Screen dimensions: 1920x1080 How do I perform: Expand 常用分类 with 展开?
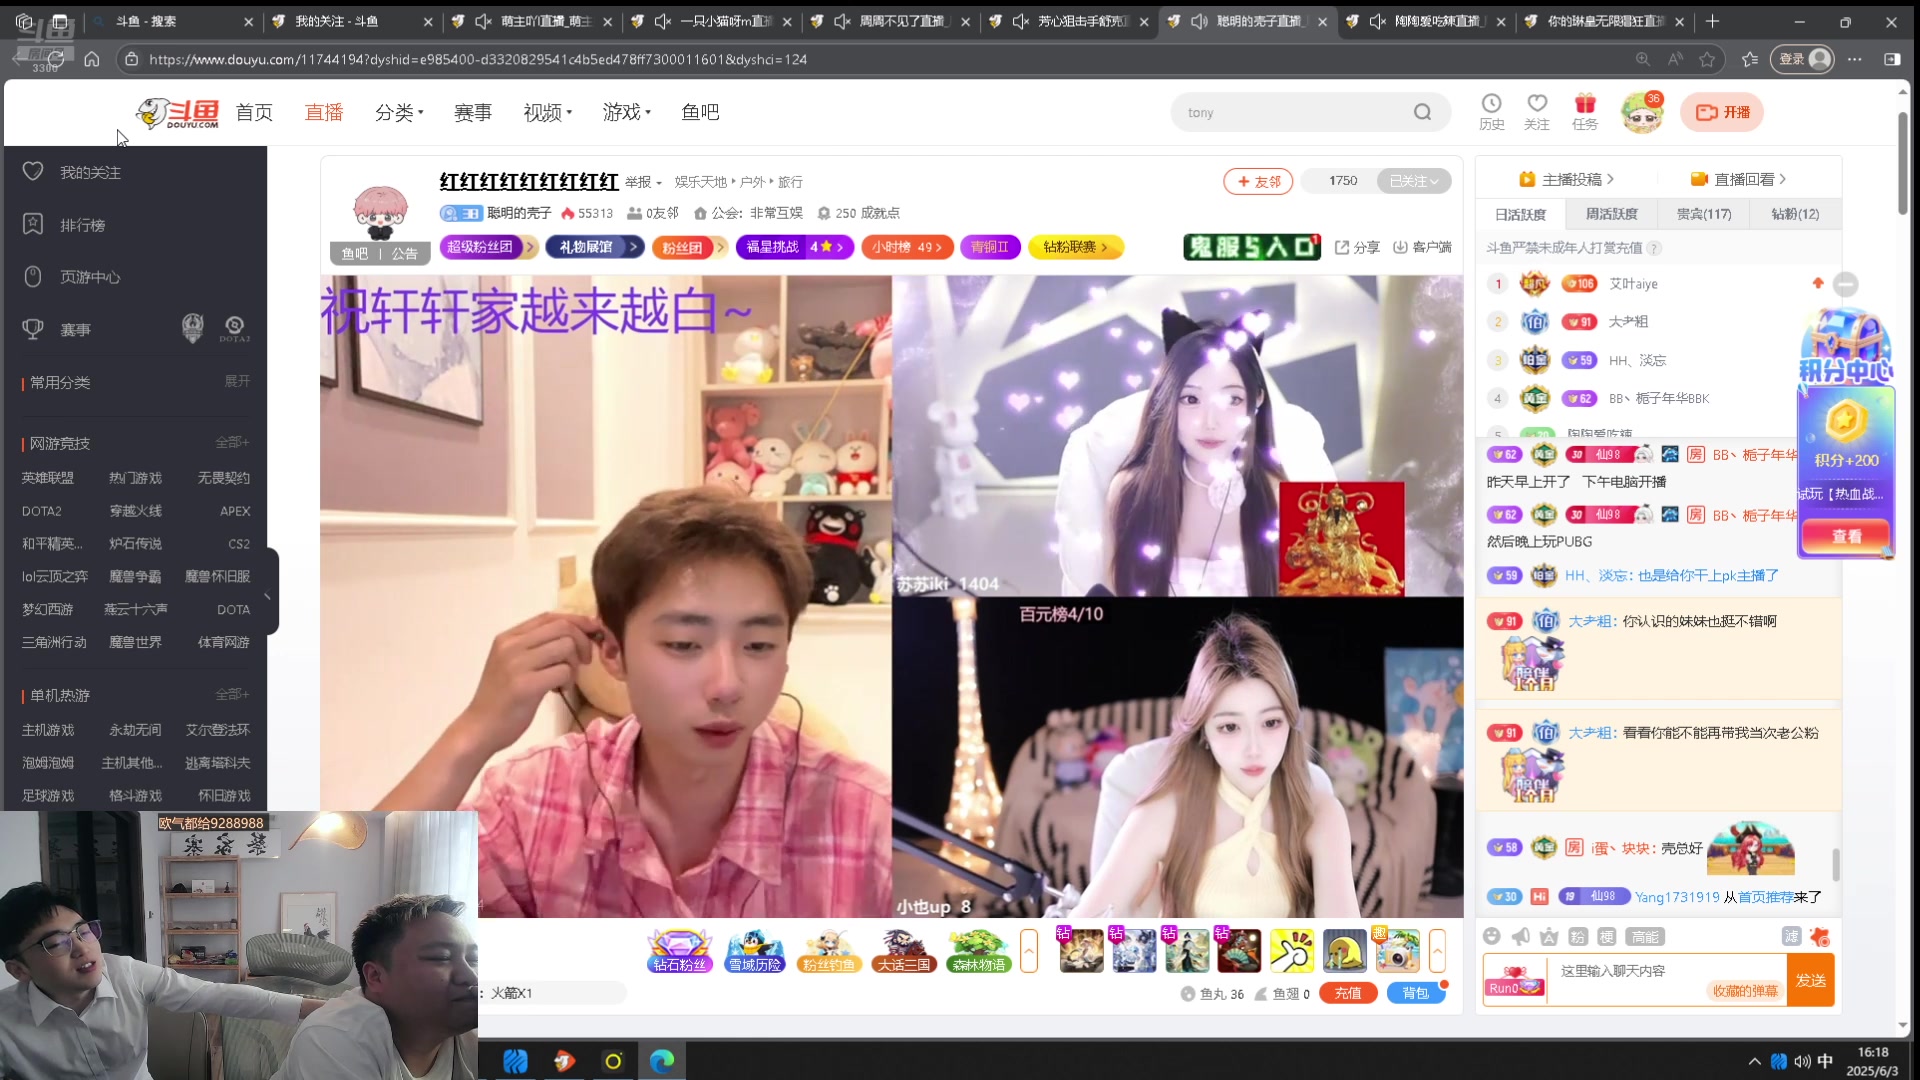point(237,381)
